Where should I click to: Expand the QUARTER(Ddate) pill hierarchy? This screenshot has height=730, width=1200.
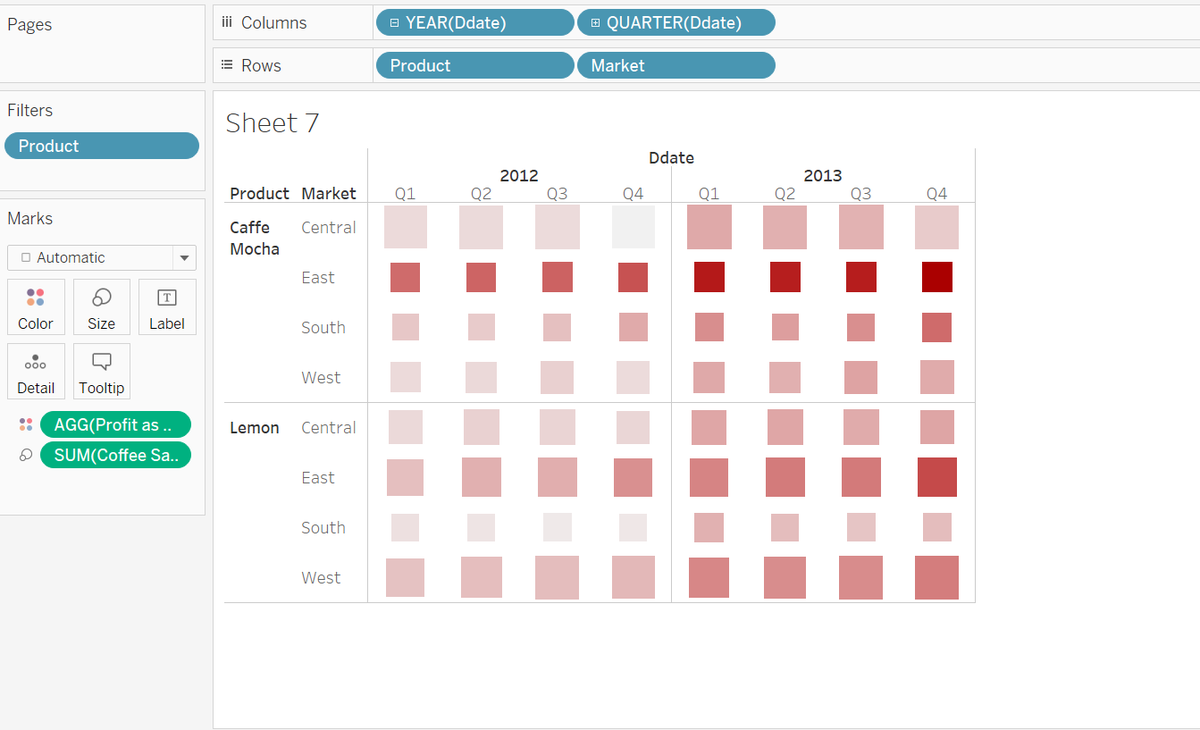[x=596, y=22]
